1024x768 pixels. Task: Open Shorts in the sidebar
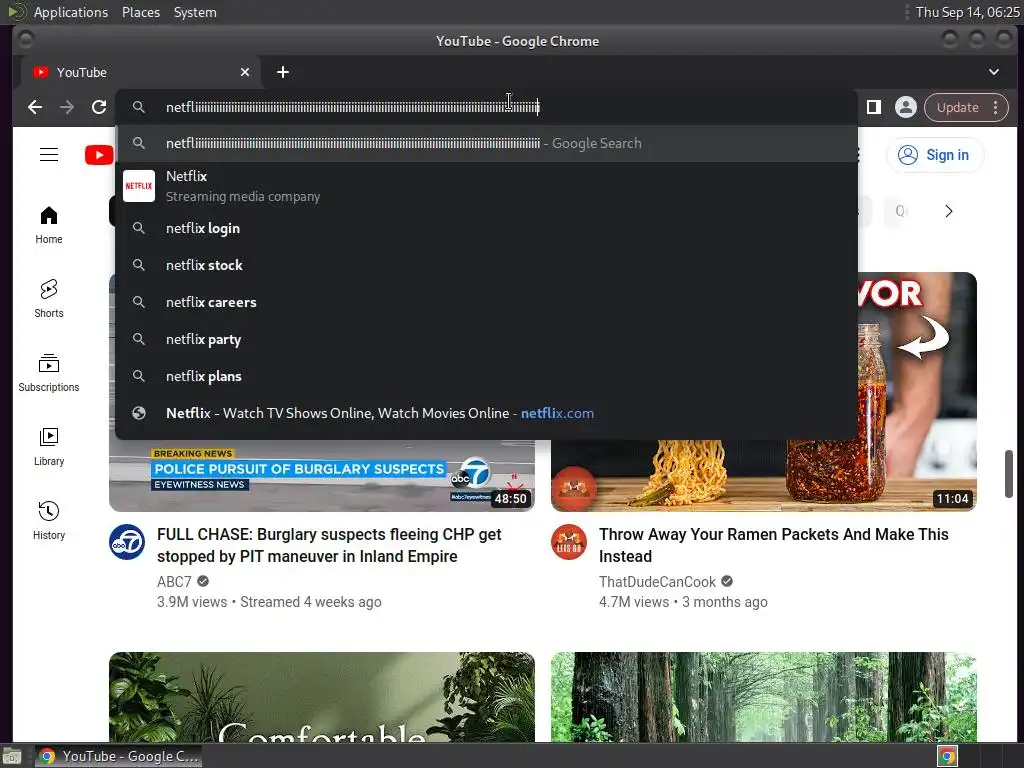click(49, 299)
